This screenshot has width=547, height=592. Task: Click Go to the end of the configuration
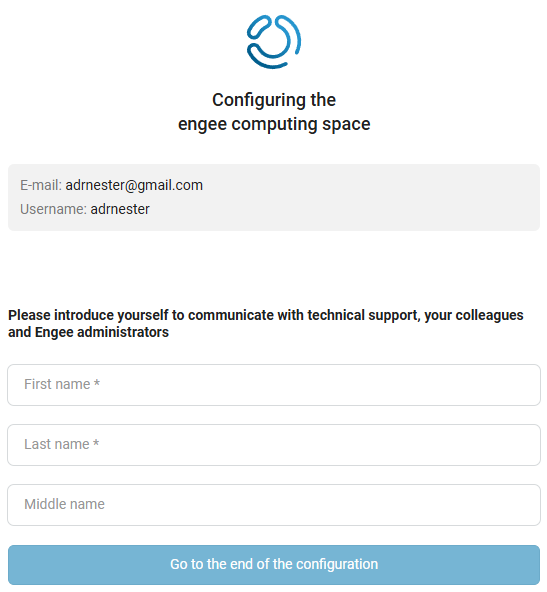[x=274, y=564]
